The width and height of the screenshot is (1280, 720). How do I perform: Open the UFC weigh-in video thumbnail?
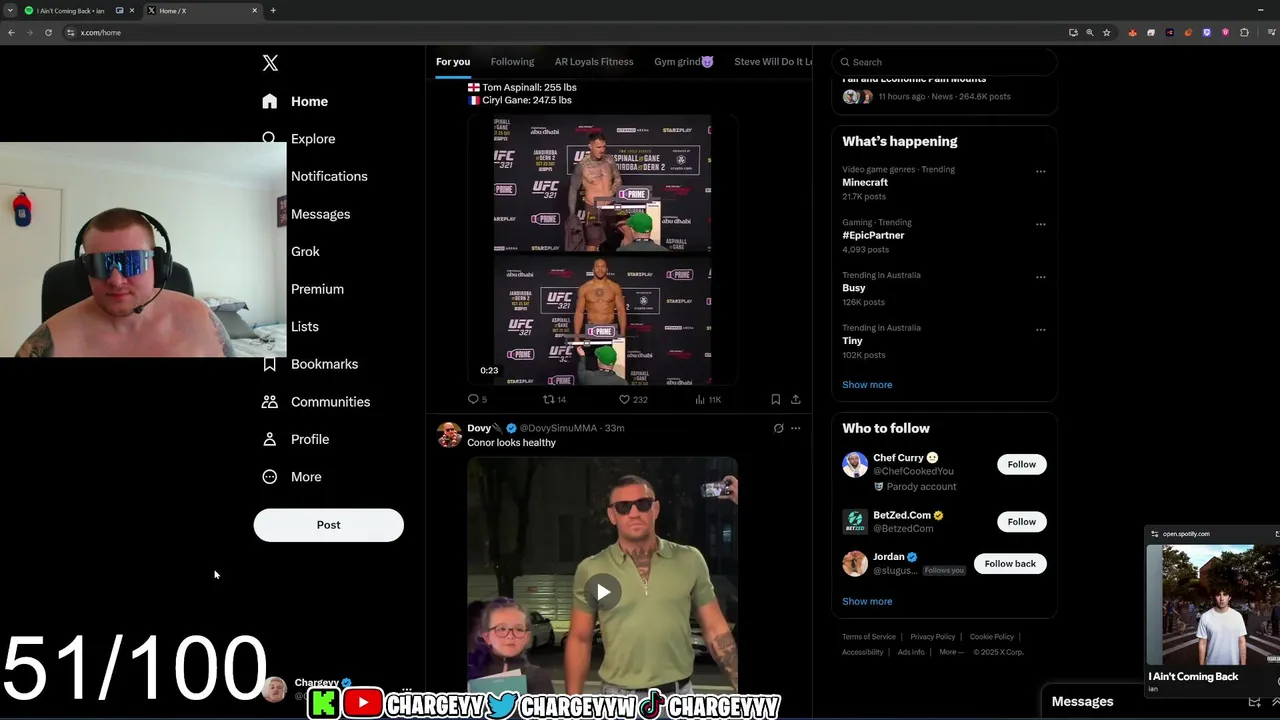[x=602, y=250]
